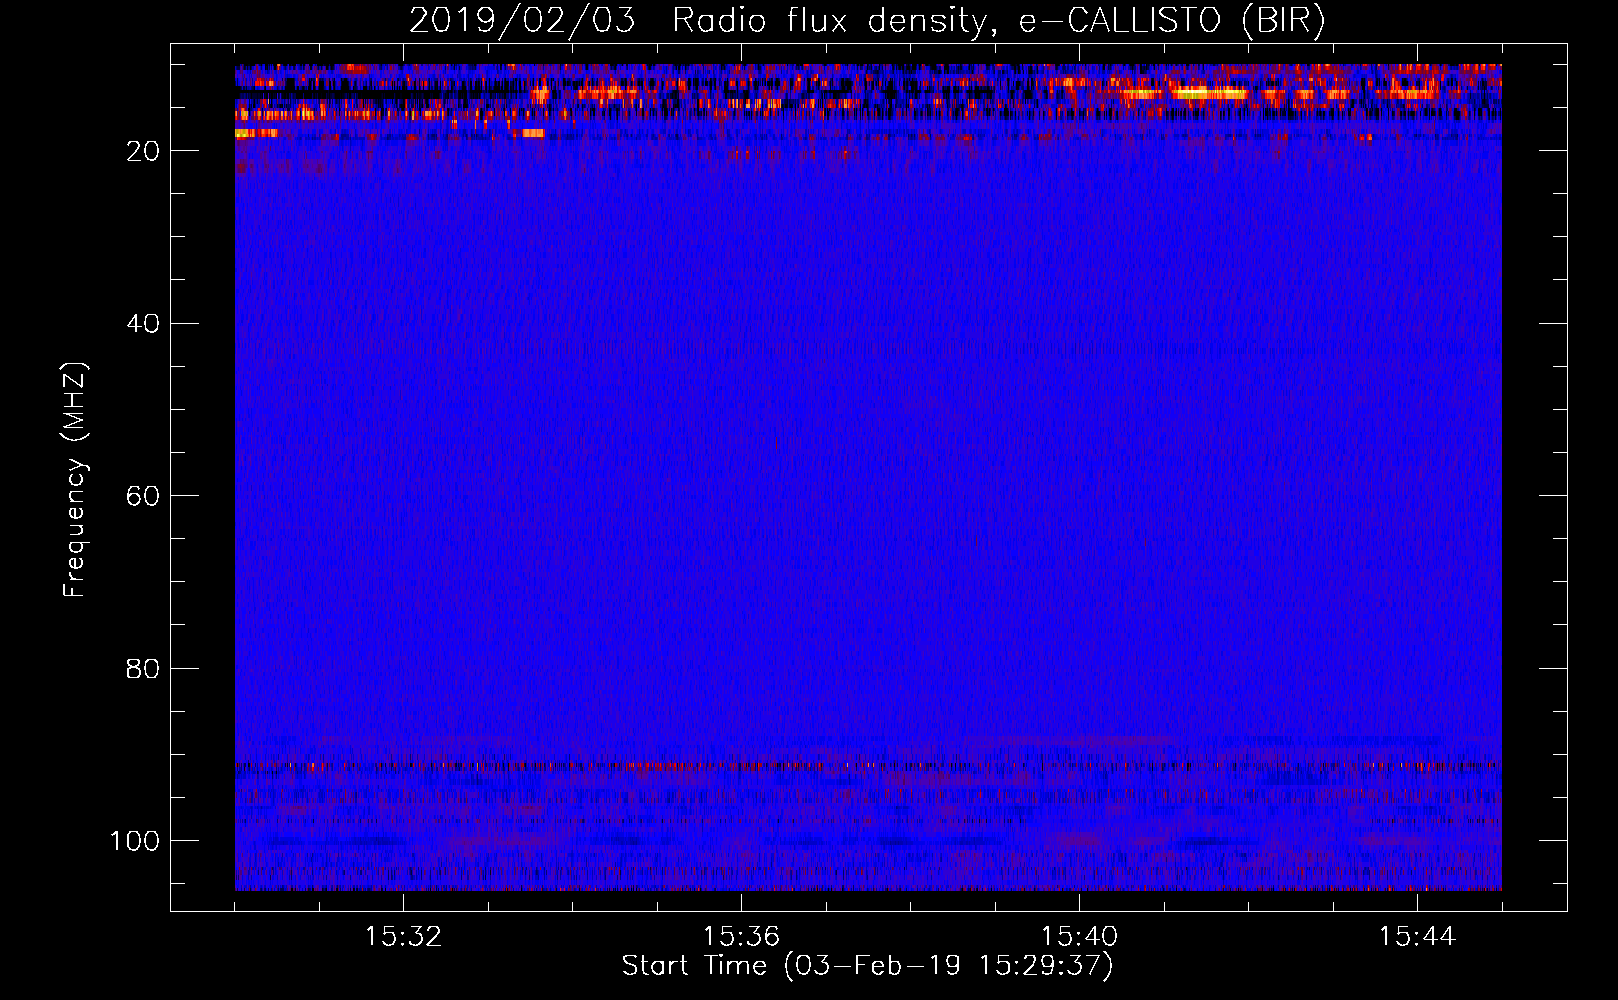Click the 15:36 time tick label
The height and width of the screenshot is (1000, 1618).
click(x=741, y=937)
